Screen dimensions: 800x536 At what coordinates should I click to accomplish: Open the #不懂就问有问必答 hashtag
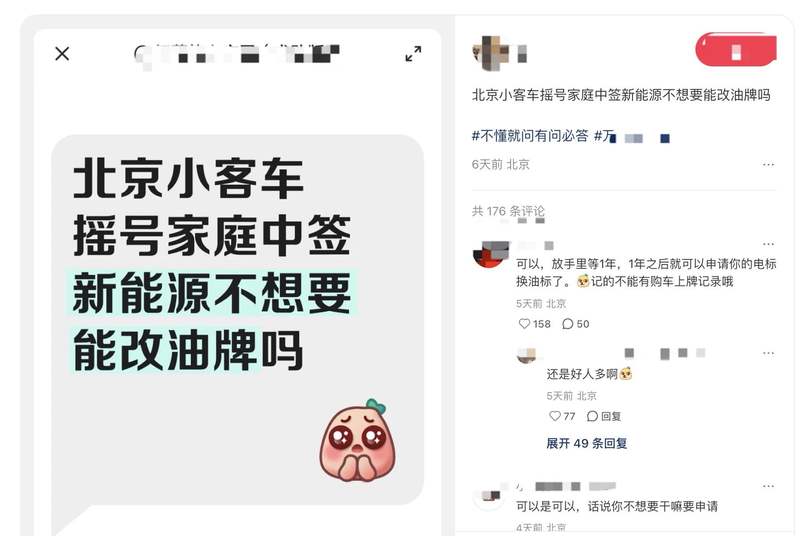point(530,136)
